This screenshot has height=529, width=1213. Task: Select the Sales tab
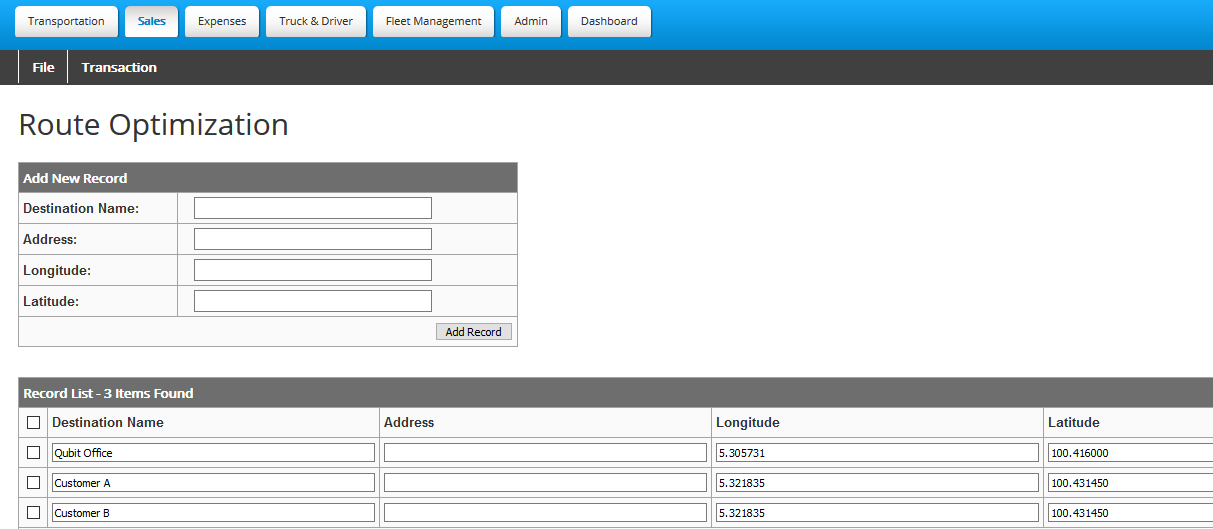152,21
